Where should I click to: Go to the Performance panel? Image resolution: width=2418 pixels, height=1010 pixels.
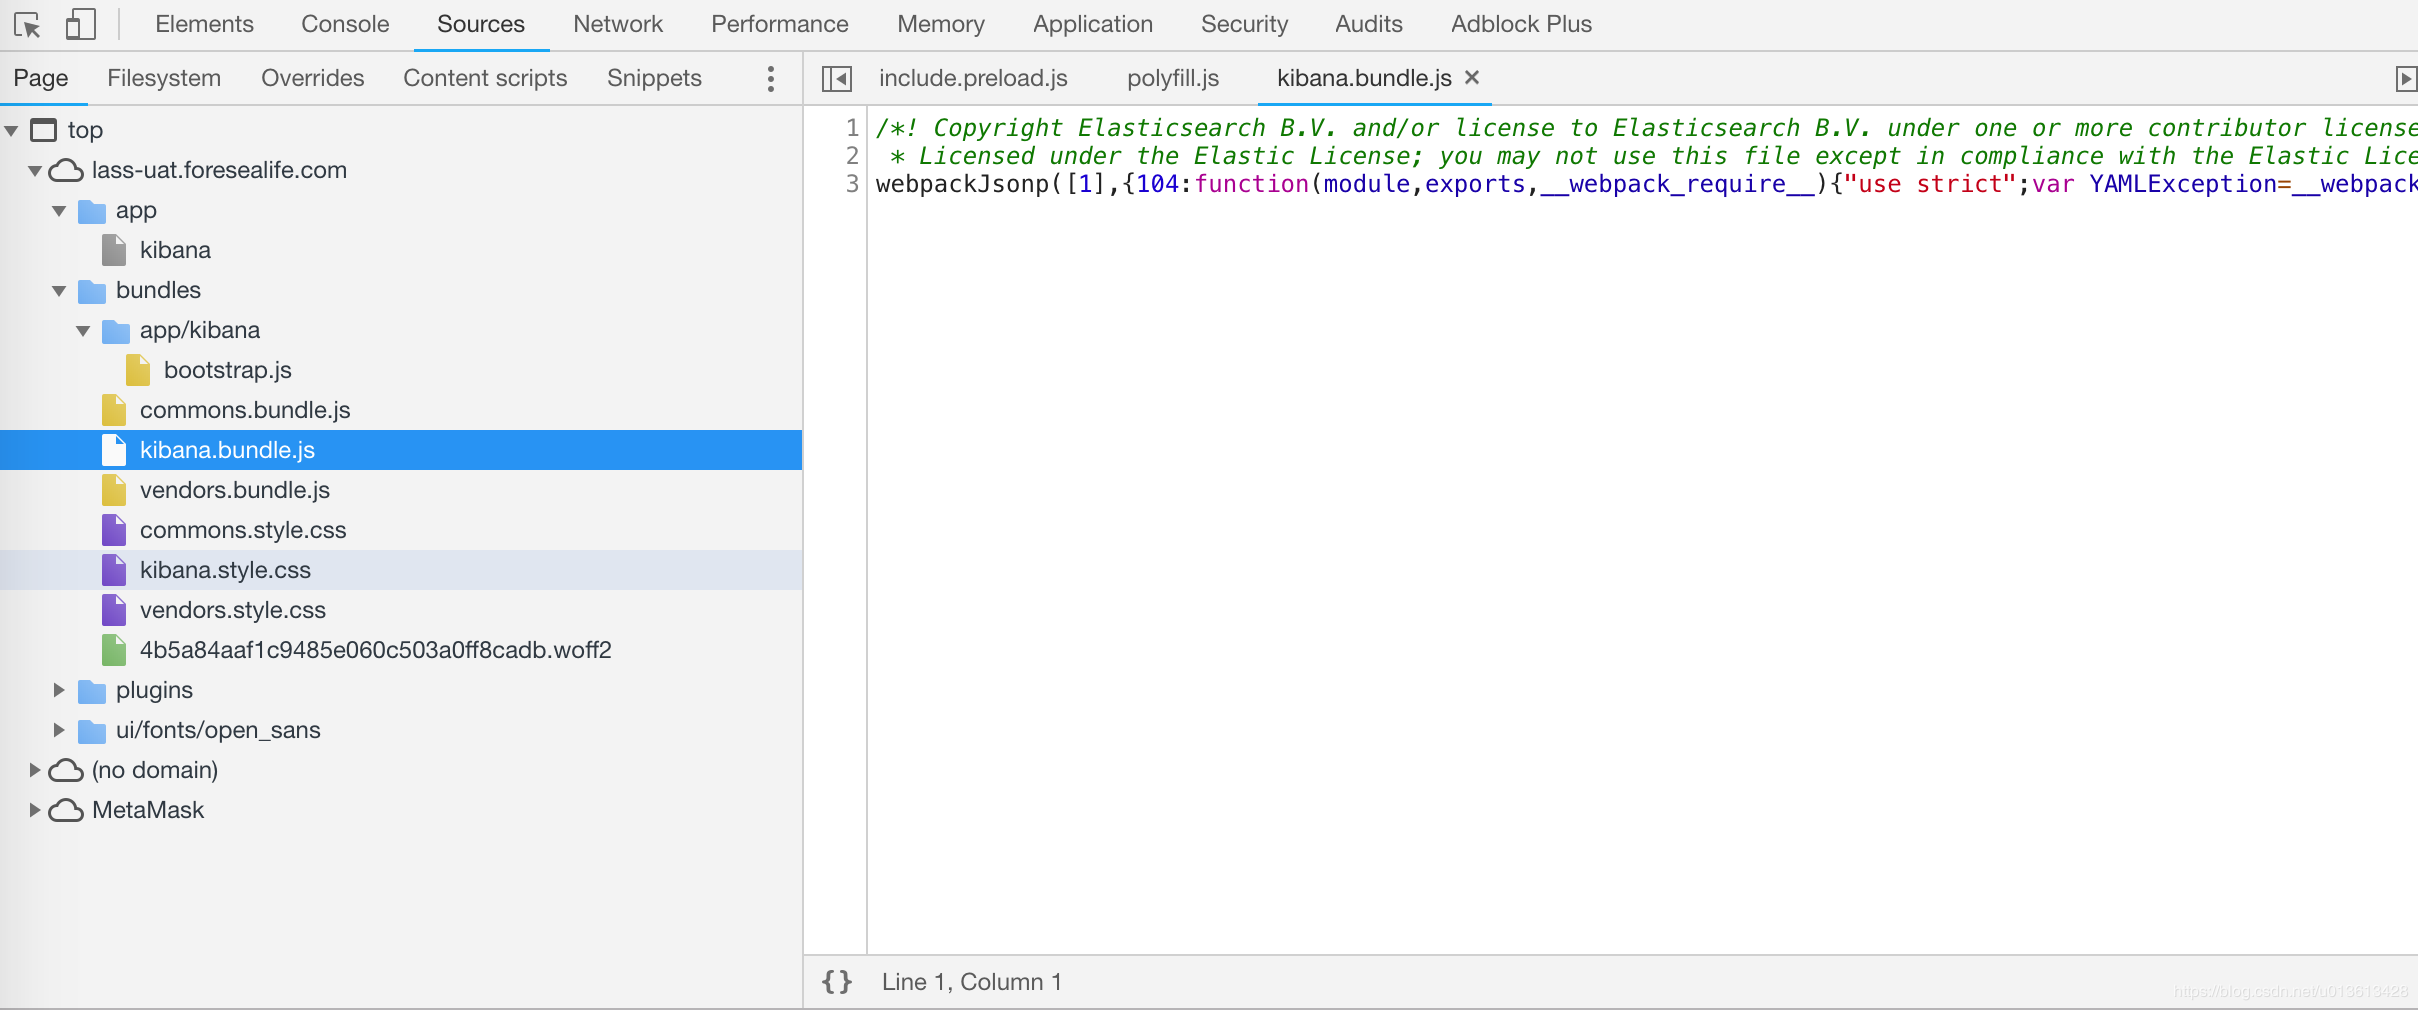(x=780, y=24)
